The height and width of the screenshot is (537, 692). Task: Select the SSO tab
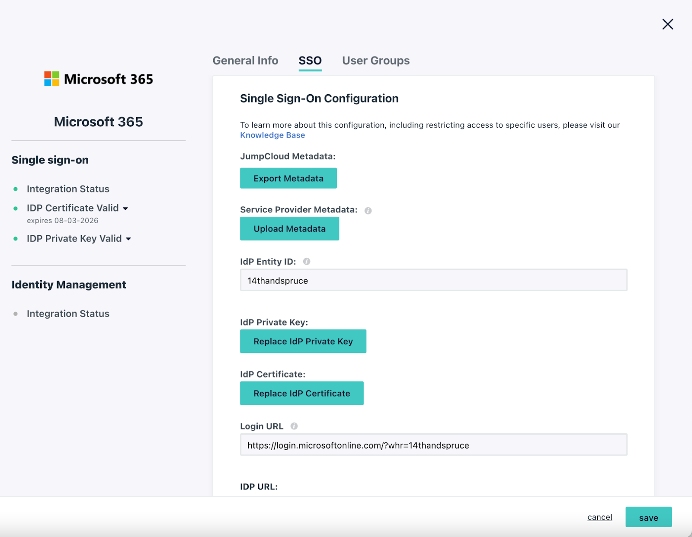[x=310, y=61]
